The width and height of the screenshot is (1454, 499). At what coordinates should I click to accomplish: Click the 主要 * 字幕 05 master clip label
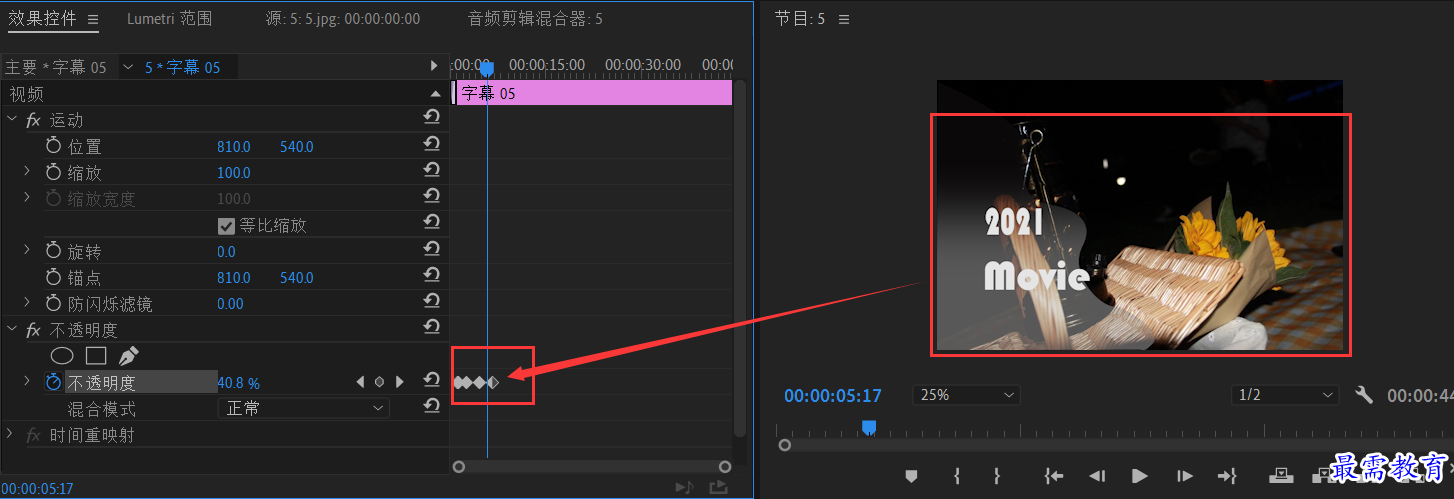[x=56, y=67]
